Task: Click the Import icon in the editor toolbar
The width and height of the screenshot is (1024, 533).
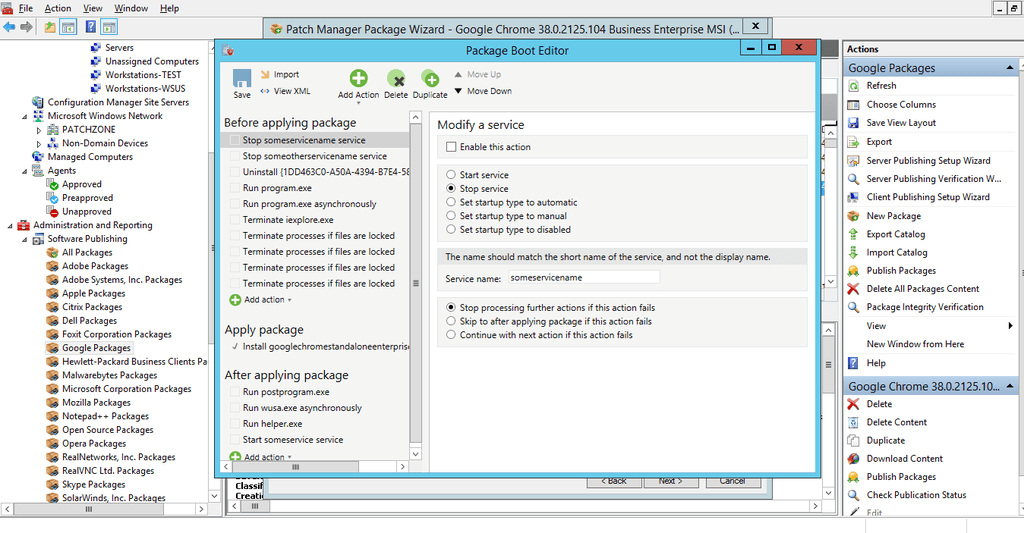Action: (x=265, y=74)
